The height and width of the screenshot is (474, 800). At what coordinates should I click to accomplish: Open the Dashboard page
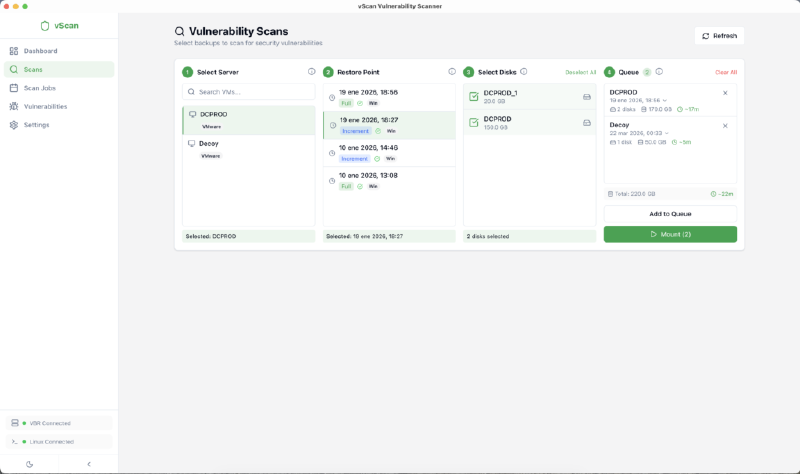pos(59,51)
